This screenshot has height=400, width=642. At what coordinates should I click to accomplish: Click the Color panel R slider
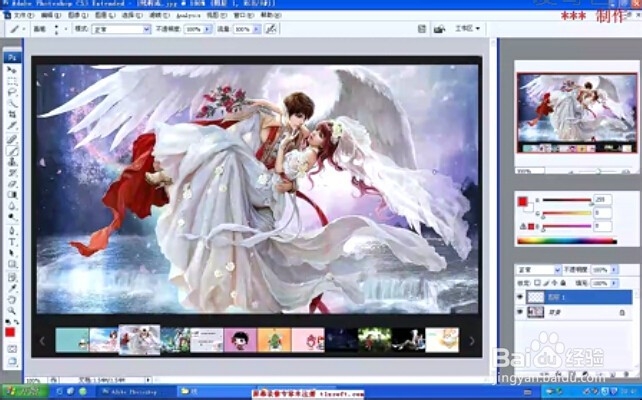coord(567,200)
